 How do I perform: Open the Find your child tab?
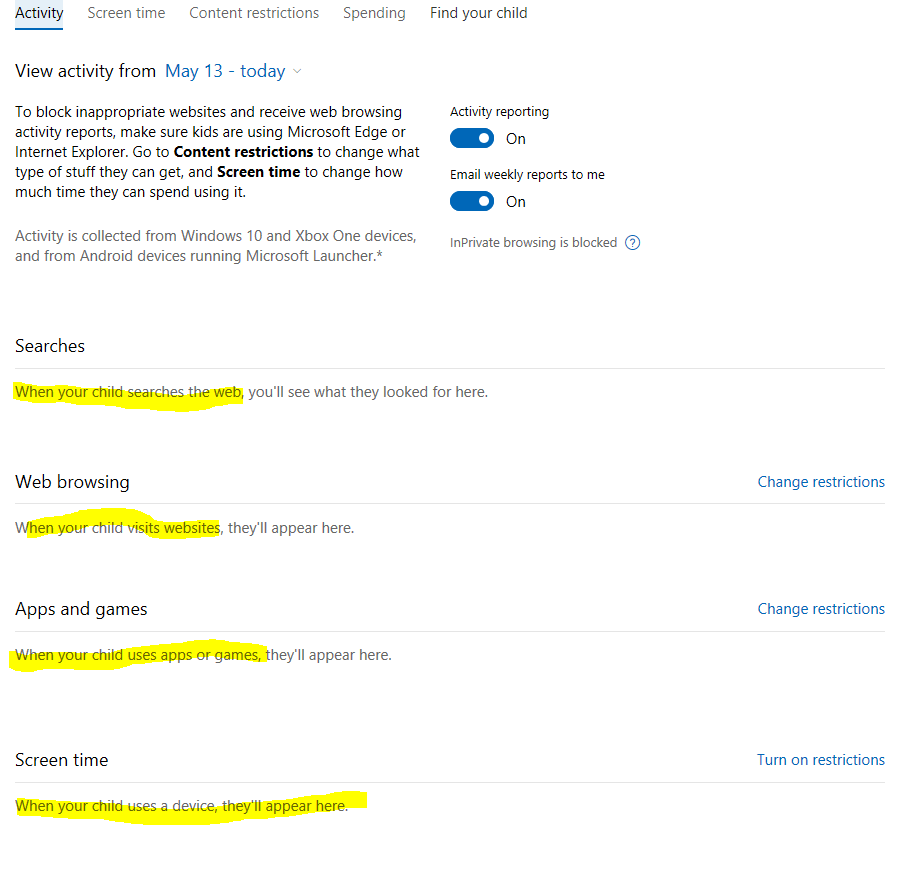(x=478, y=13)
